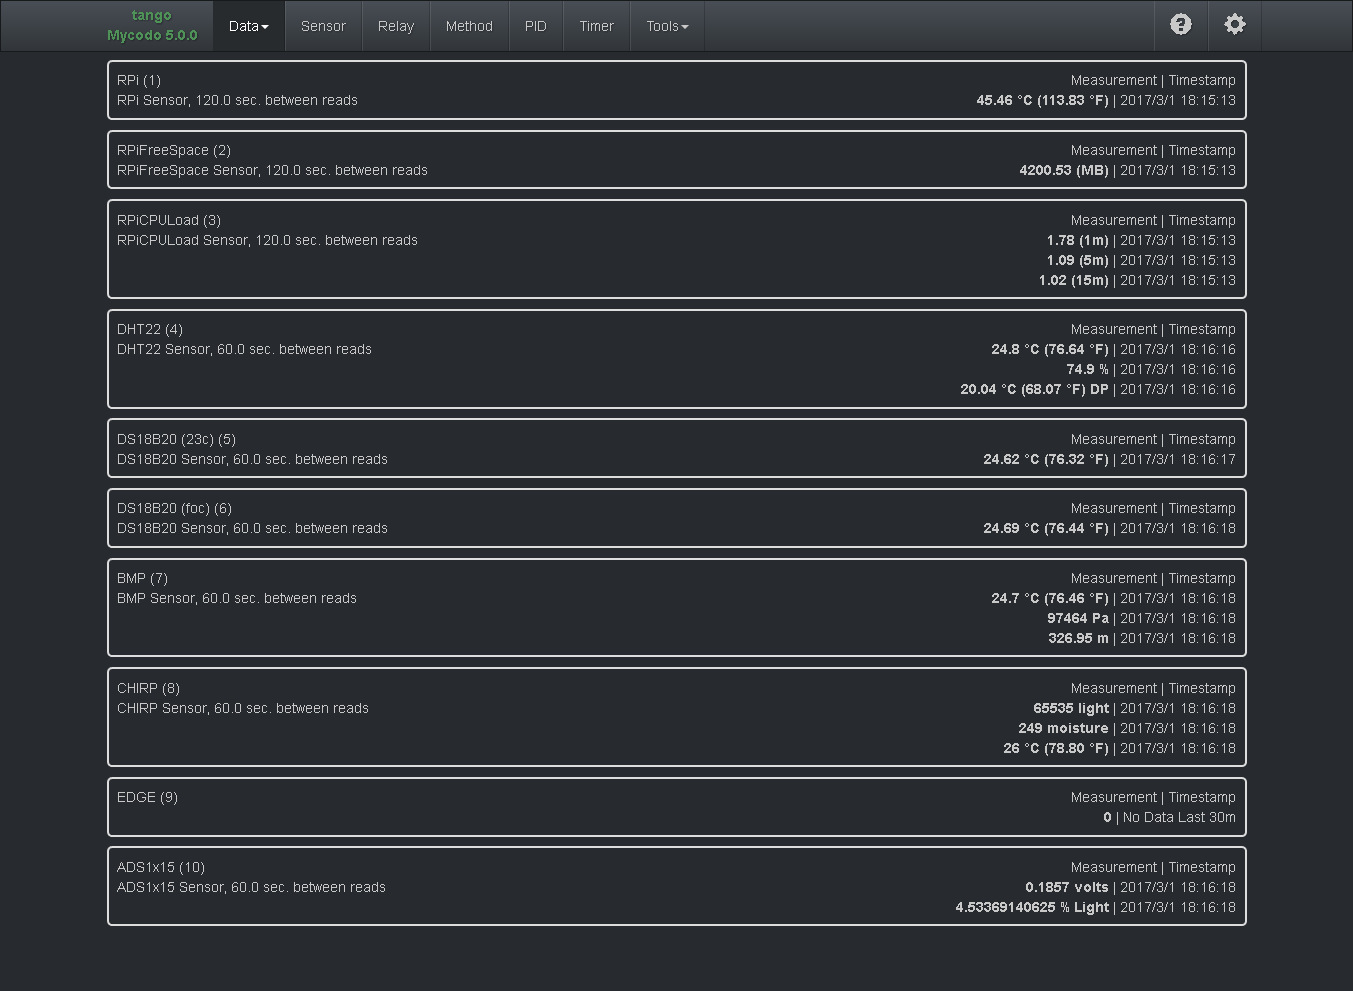Viewport: 1353px width, 991px height.
Task: Click the tango Mycodo 5.0.0 brand link
Action: 152,25
